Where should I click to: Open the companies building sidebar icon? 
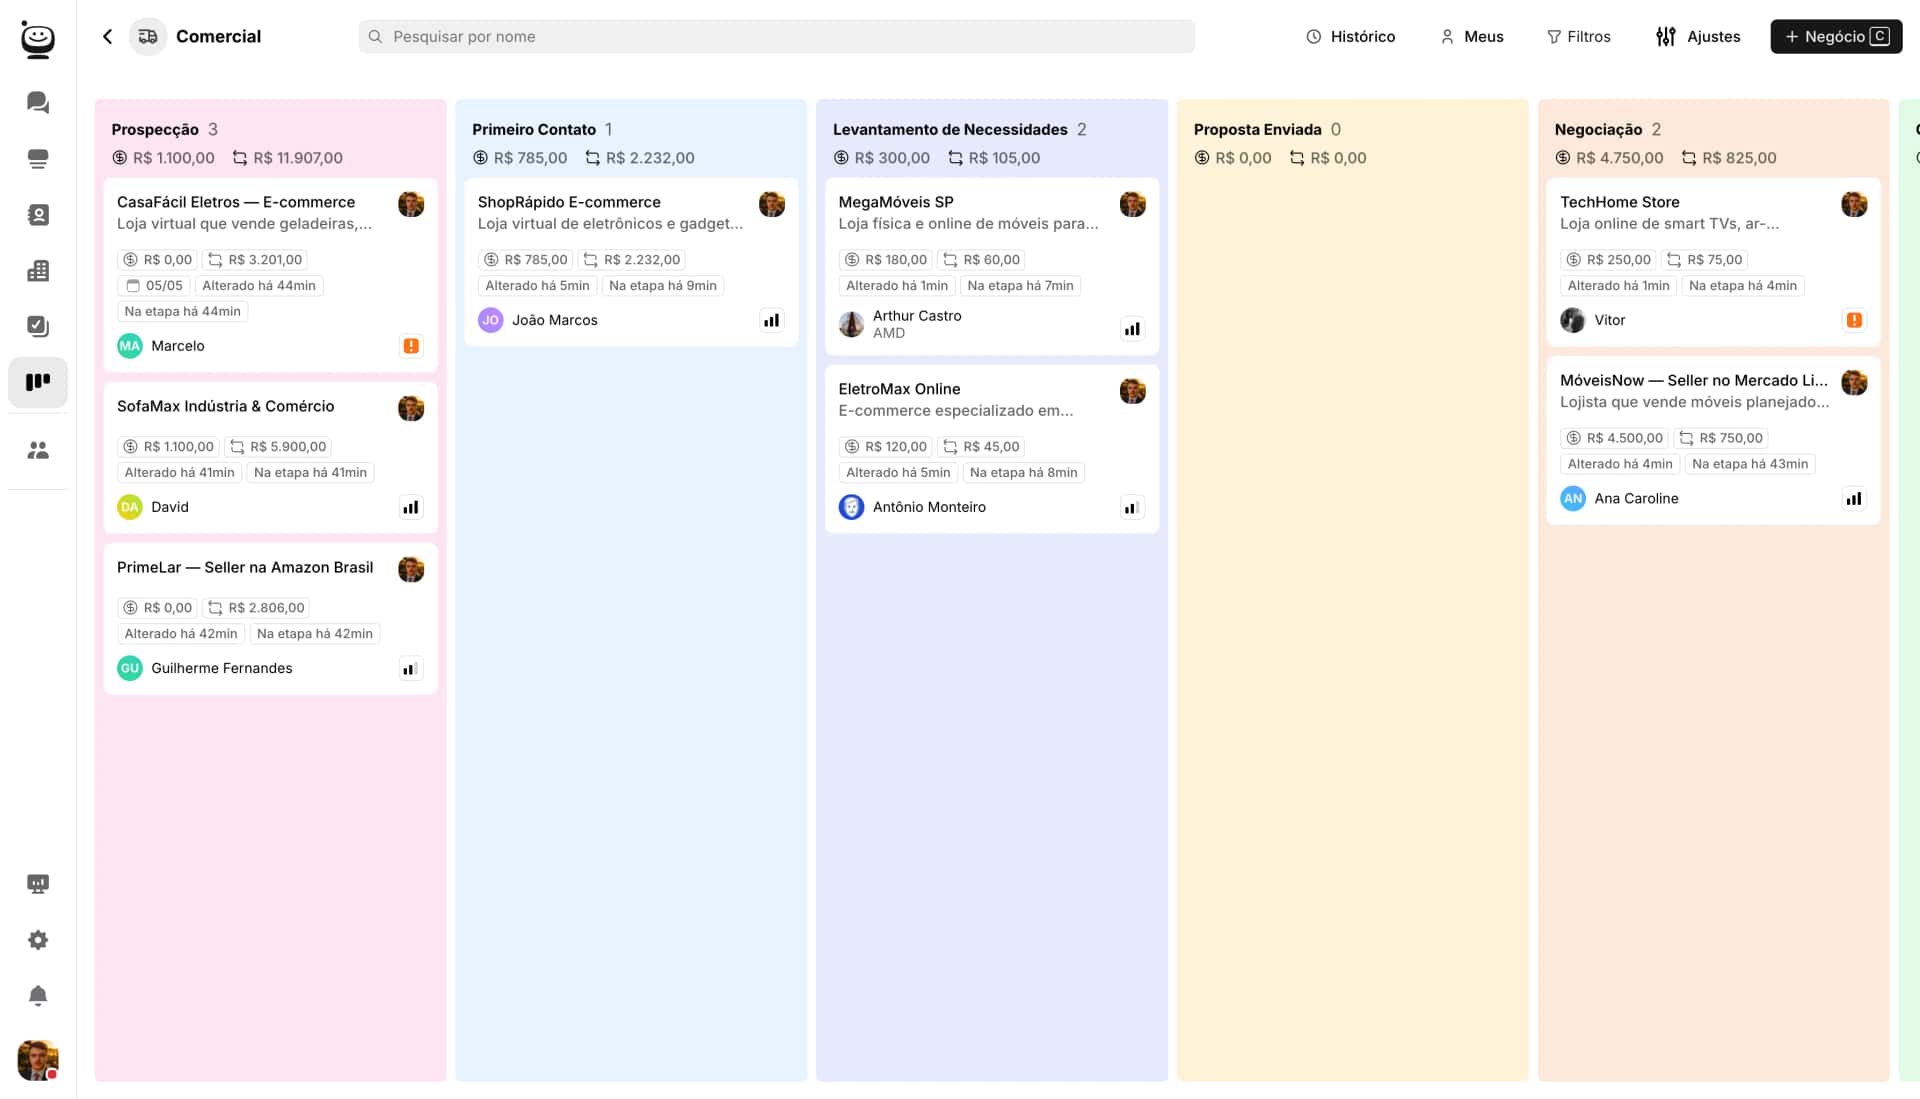pos(38,271)
